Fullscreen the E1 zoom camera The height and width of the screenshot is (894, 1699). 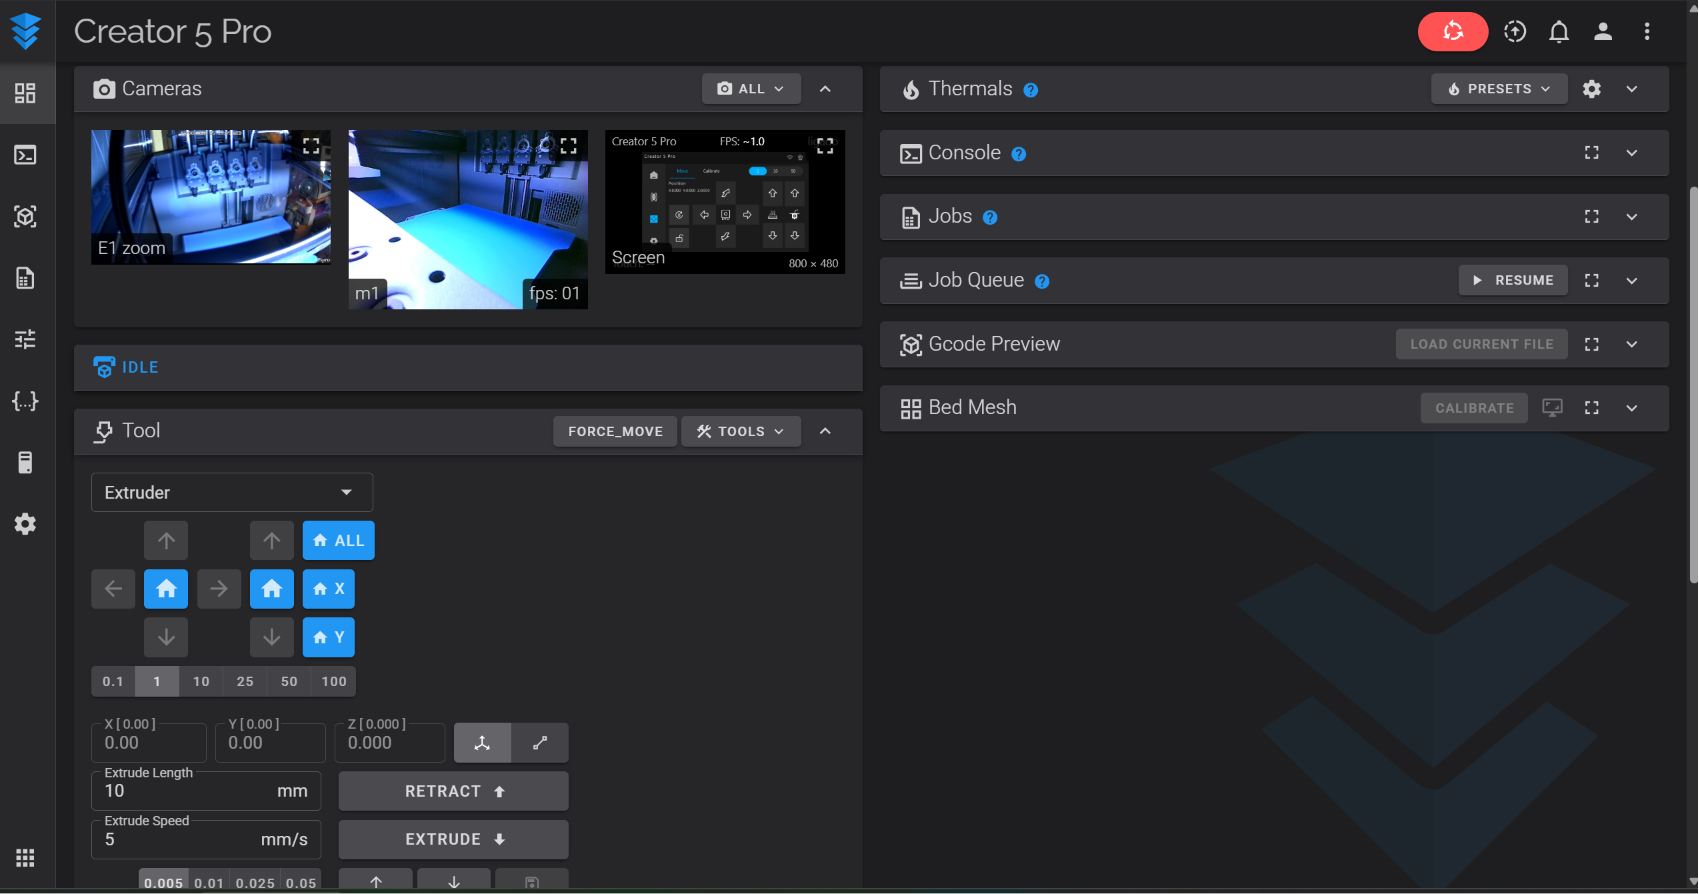(x=311, y=146)
